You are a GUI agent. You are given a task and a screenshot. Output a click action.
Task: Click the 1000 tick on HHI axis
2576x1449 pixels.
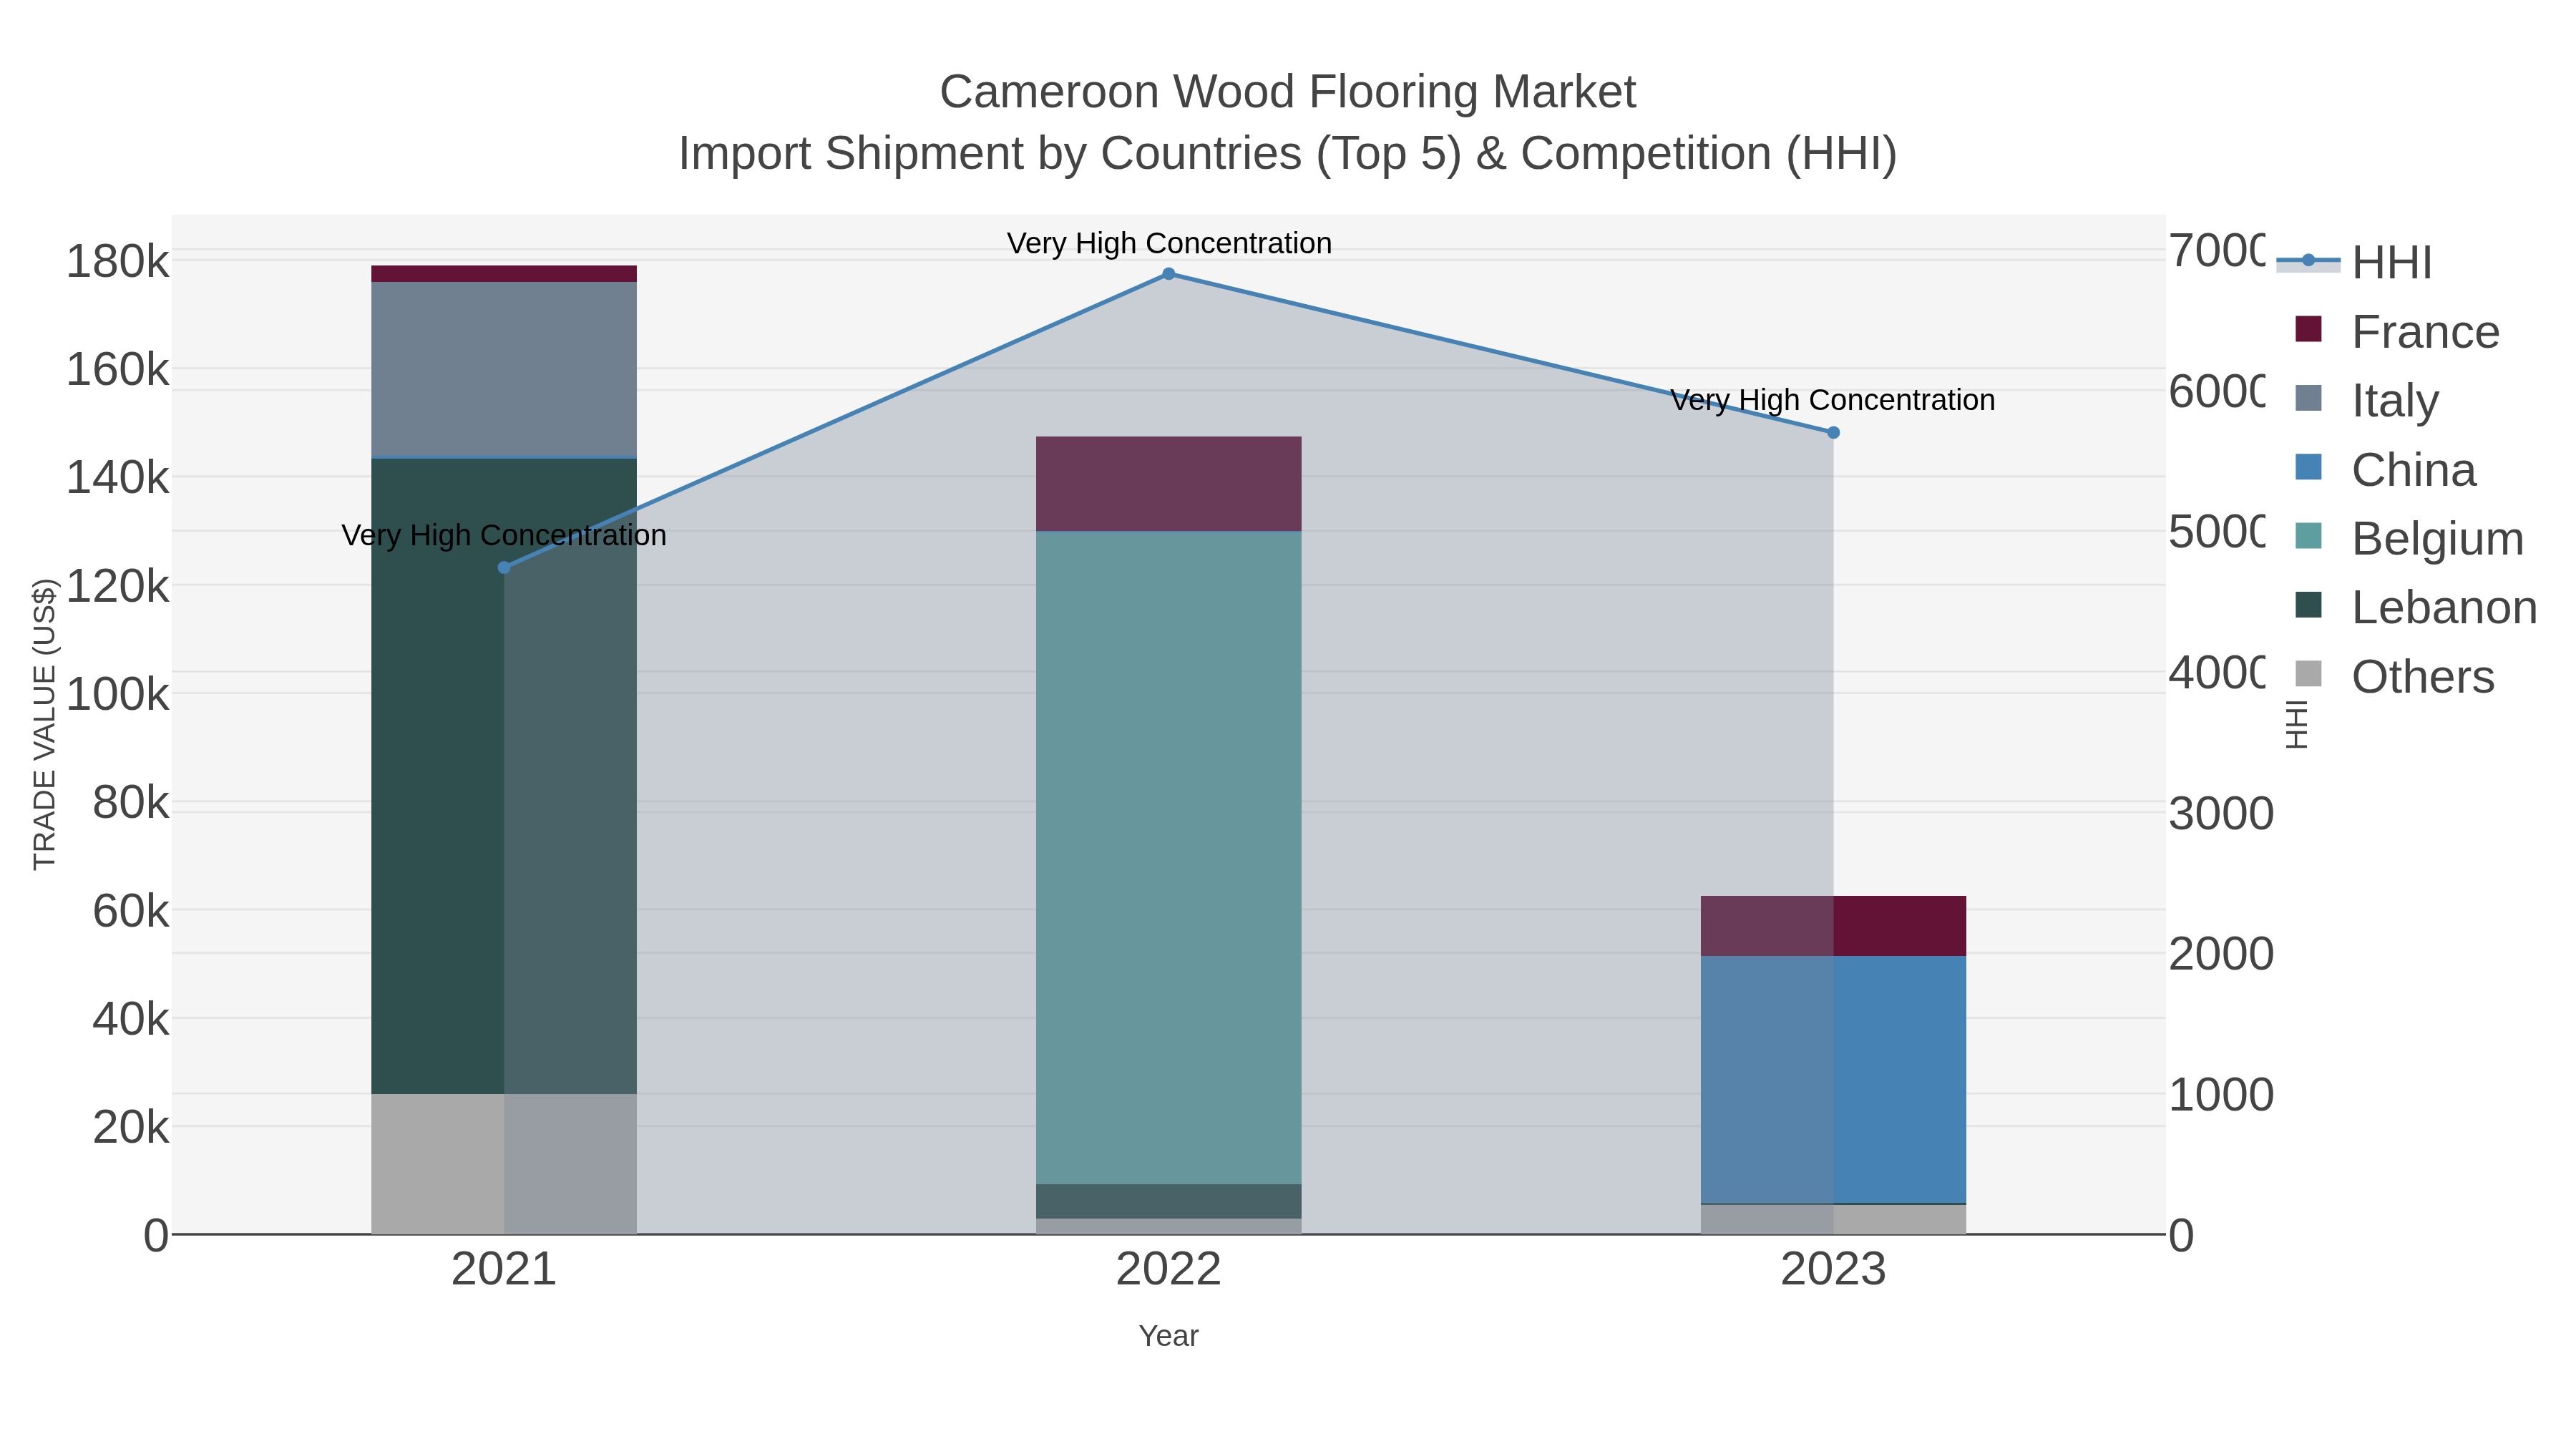click(x=2221, y=1095)
